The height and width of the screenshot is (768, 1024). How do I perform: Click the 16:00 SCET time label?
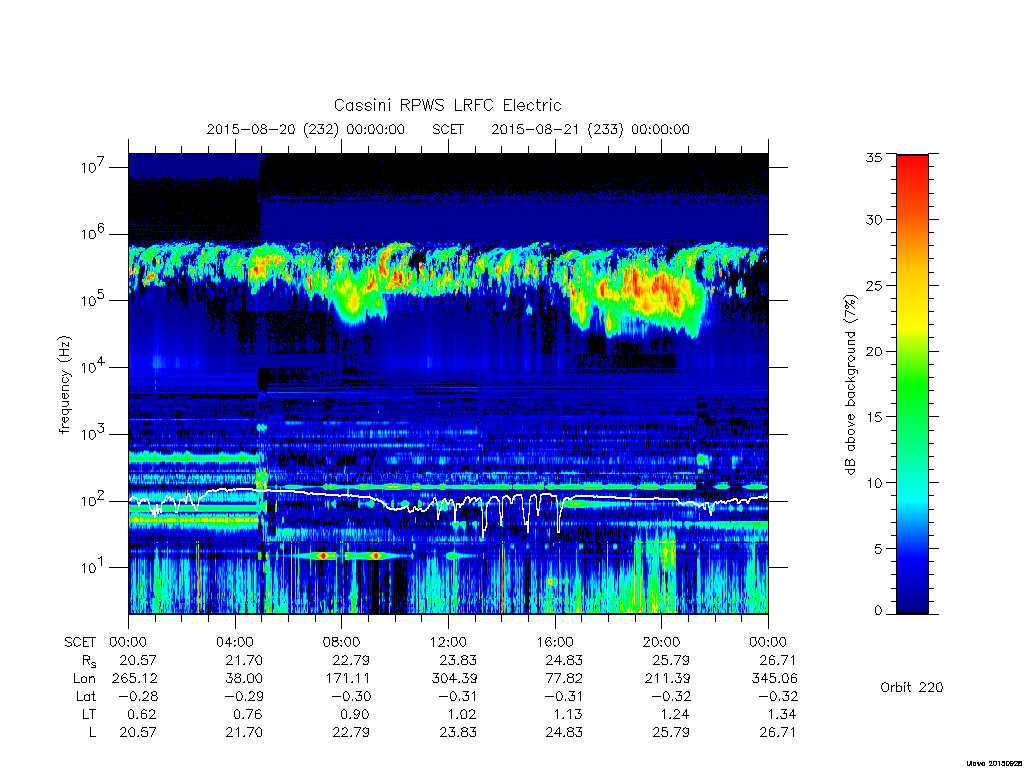tap(554, 642)
